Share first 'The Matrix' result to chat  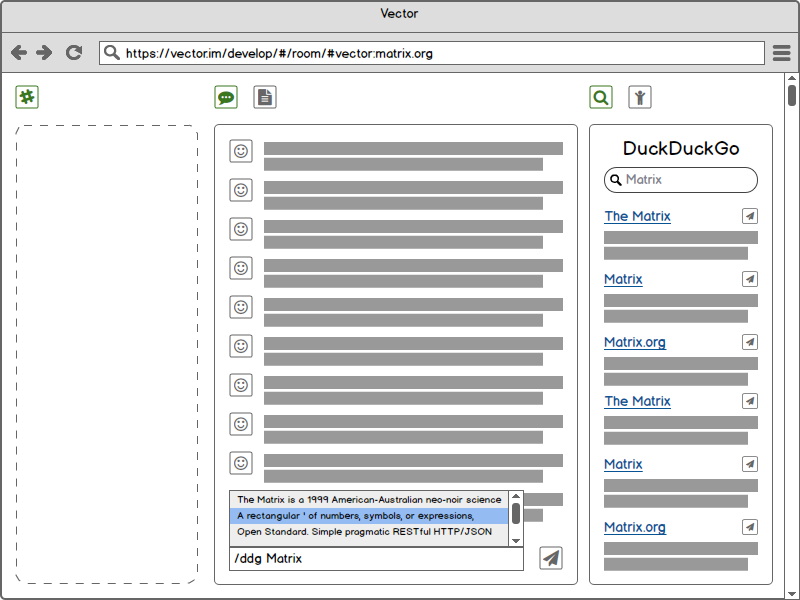point(749,216)
